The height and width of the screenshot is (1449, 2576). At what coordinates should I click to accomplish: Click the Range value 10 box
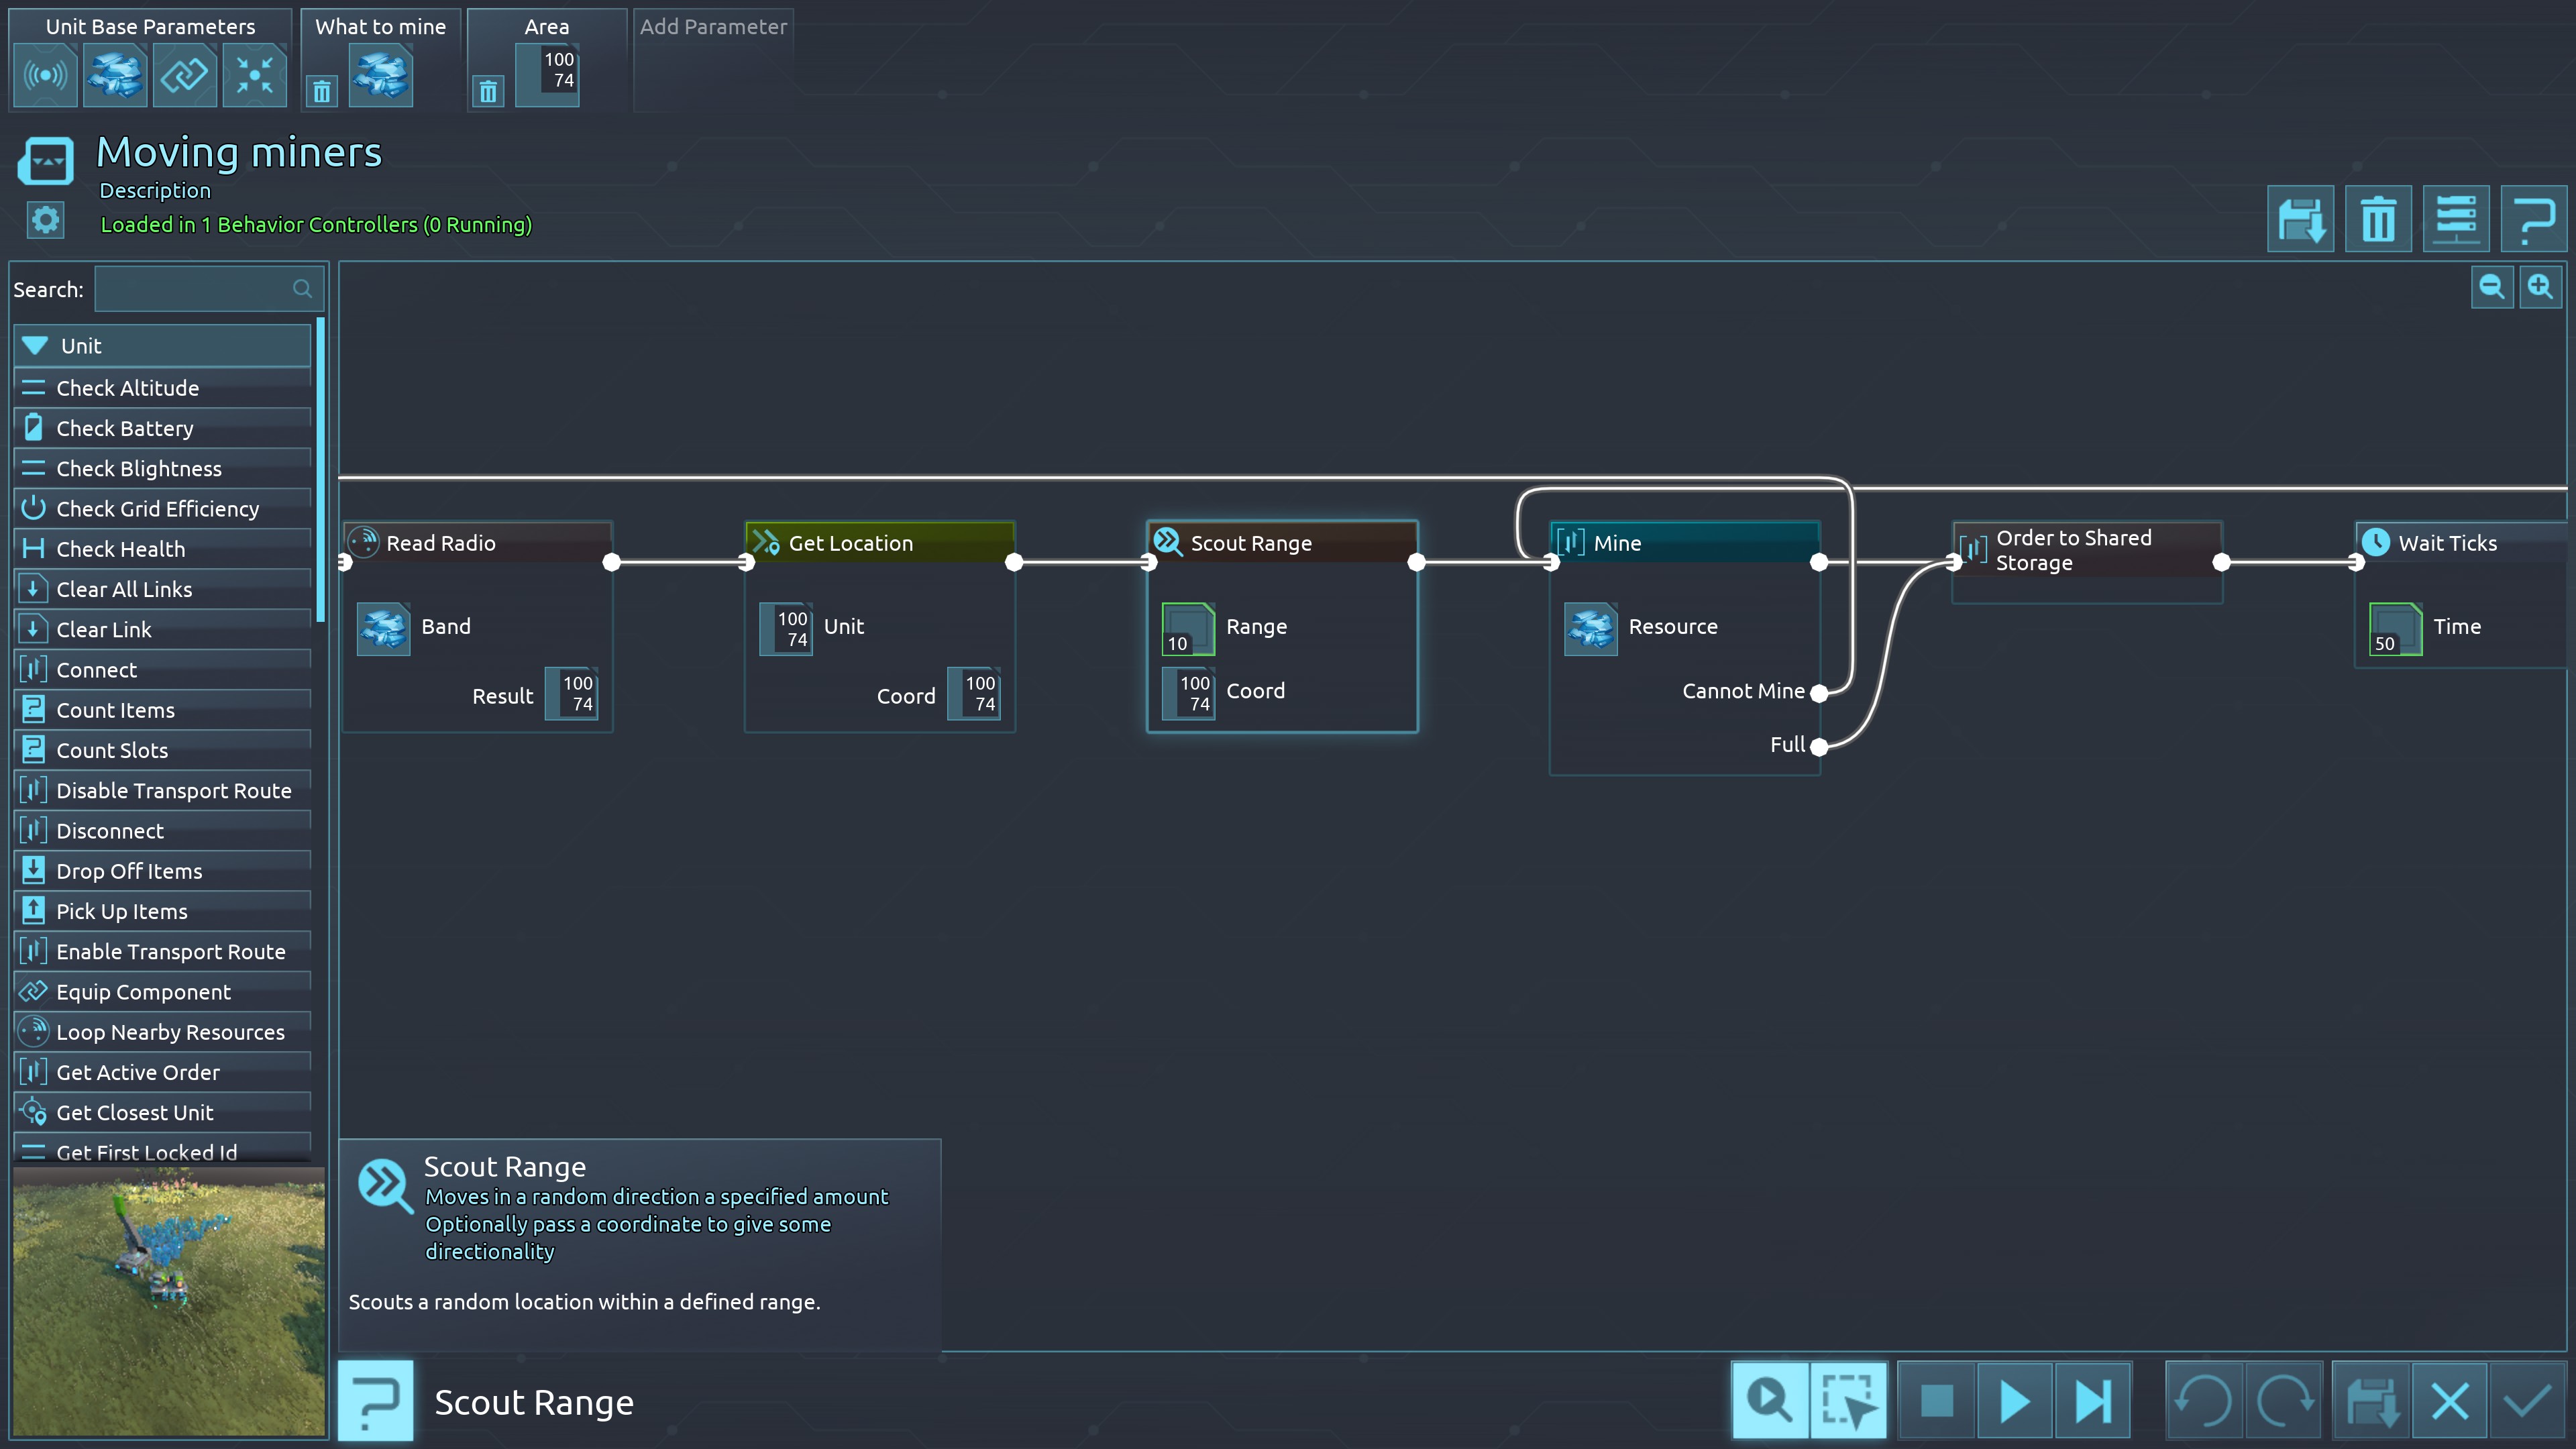[1188, 628]
